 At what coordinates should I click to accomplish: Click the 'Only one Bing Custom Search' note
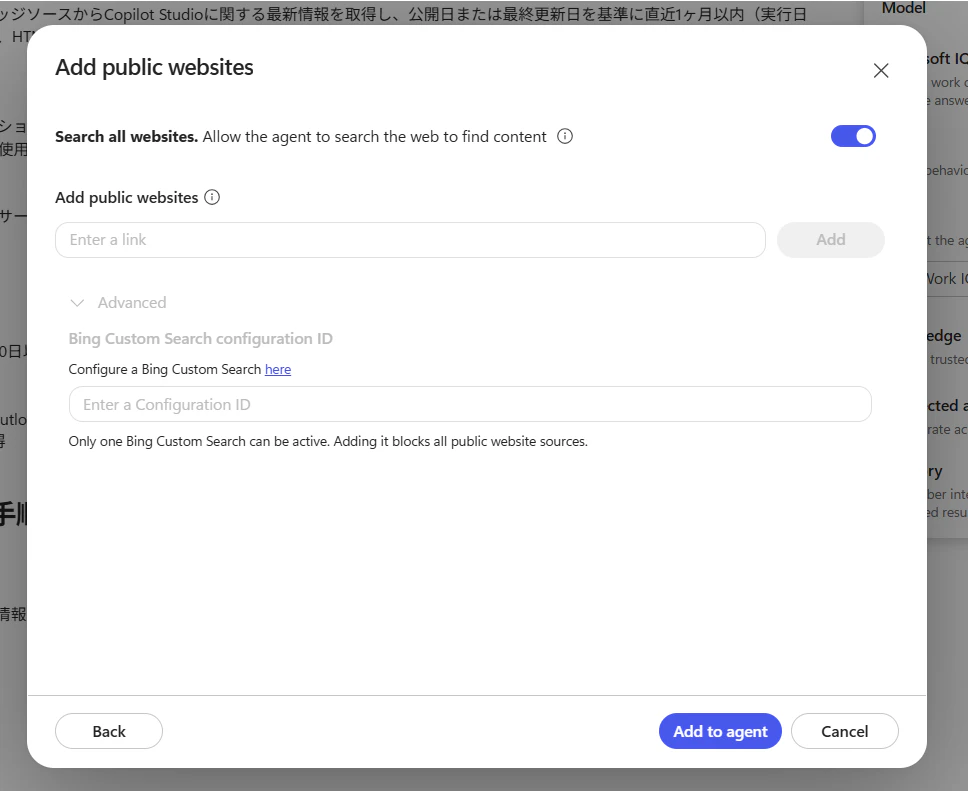[328, 442]
